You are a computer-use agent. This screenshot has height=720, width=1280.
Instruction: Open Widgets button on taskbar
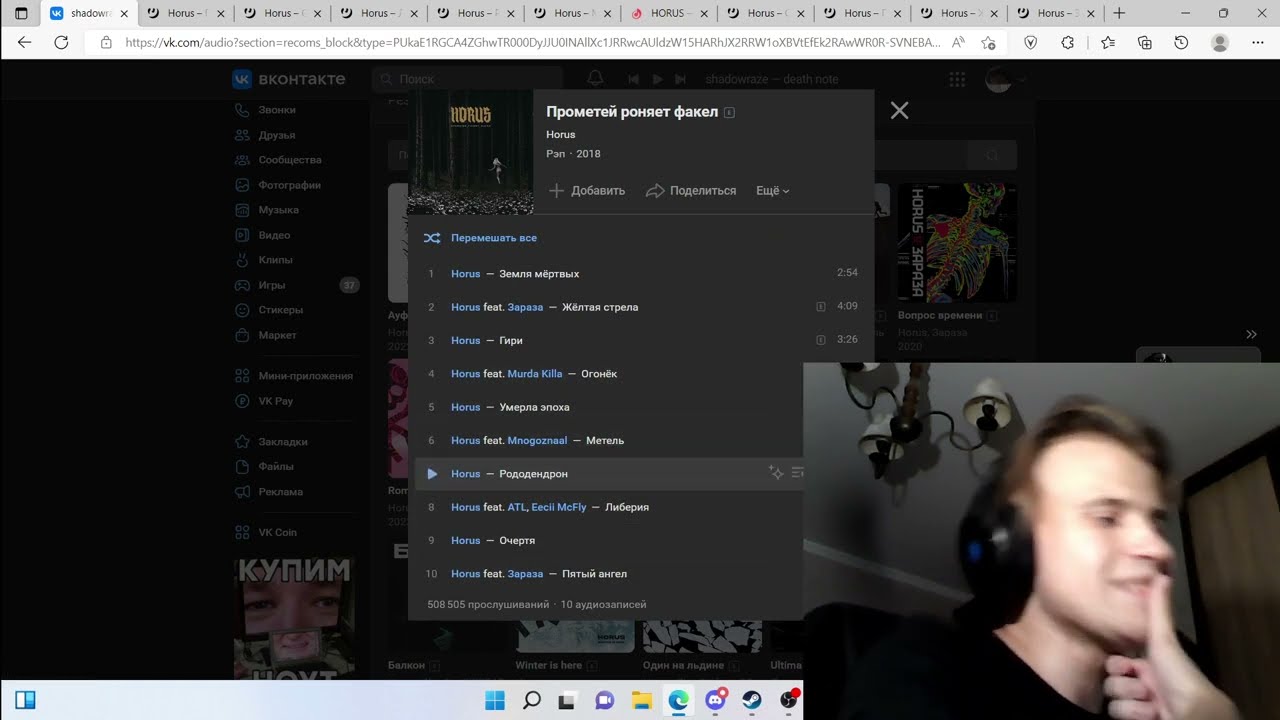pyautogui.click(x=25, y=700)
